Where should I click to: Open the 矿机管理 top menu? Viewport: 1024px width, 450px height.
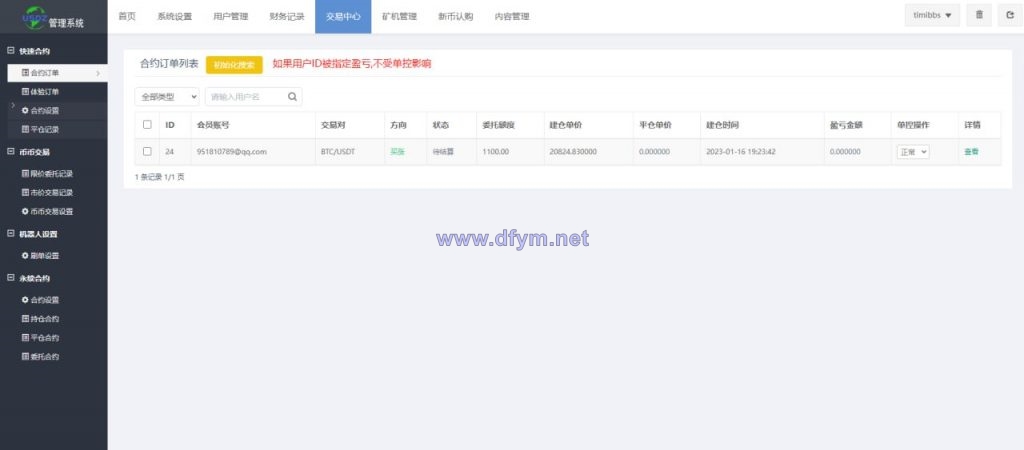pos(399,17)
